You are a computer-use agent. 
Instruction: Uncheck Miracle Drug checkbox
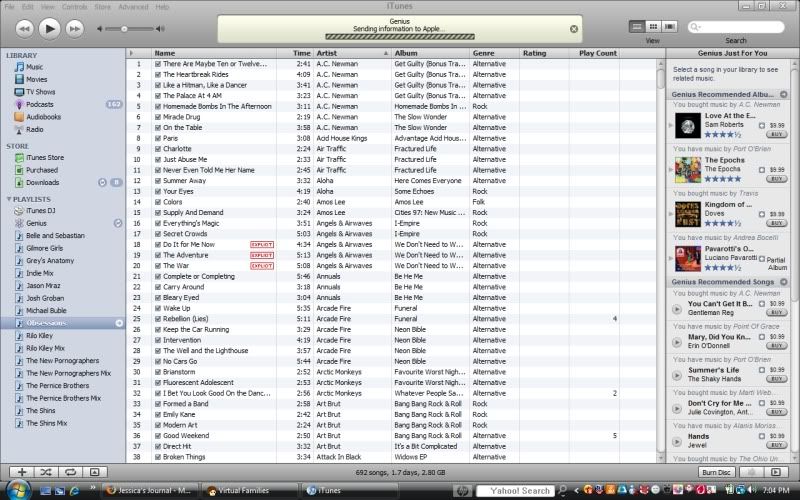click(x=158, y=117)
